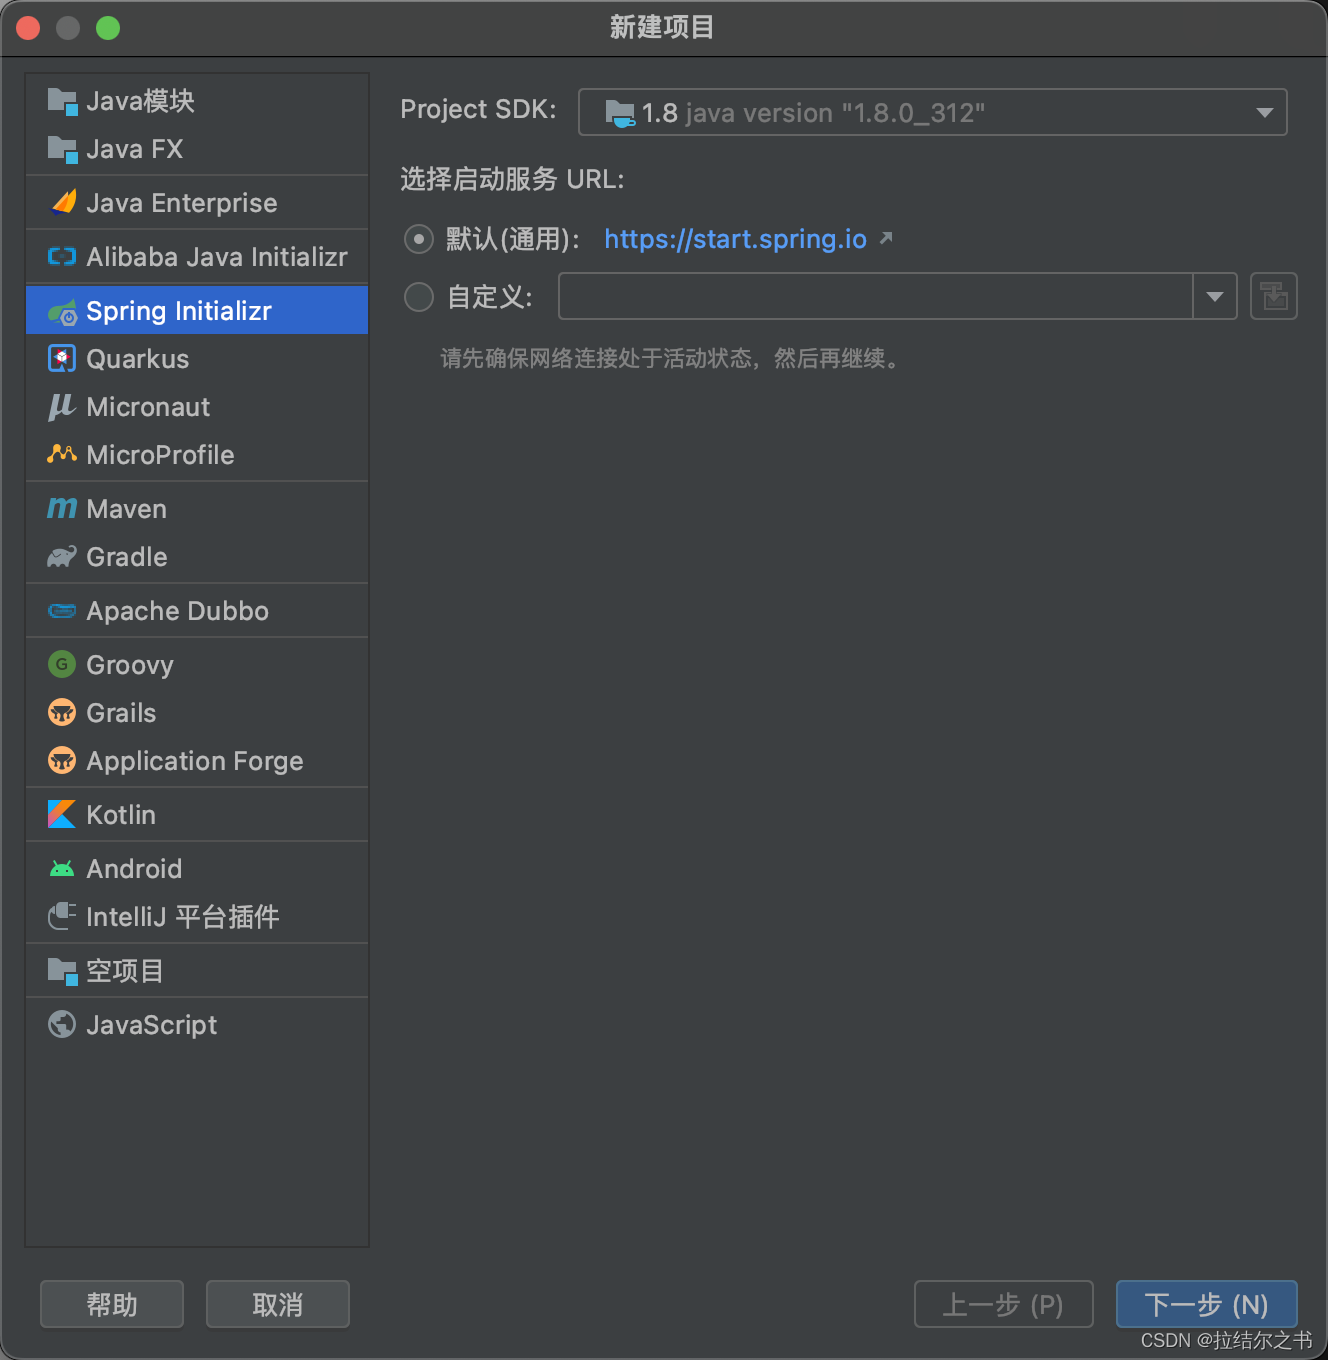Click the green zoom window button
Viewport: 1328px width, 1360px height.
point(108,28)
